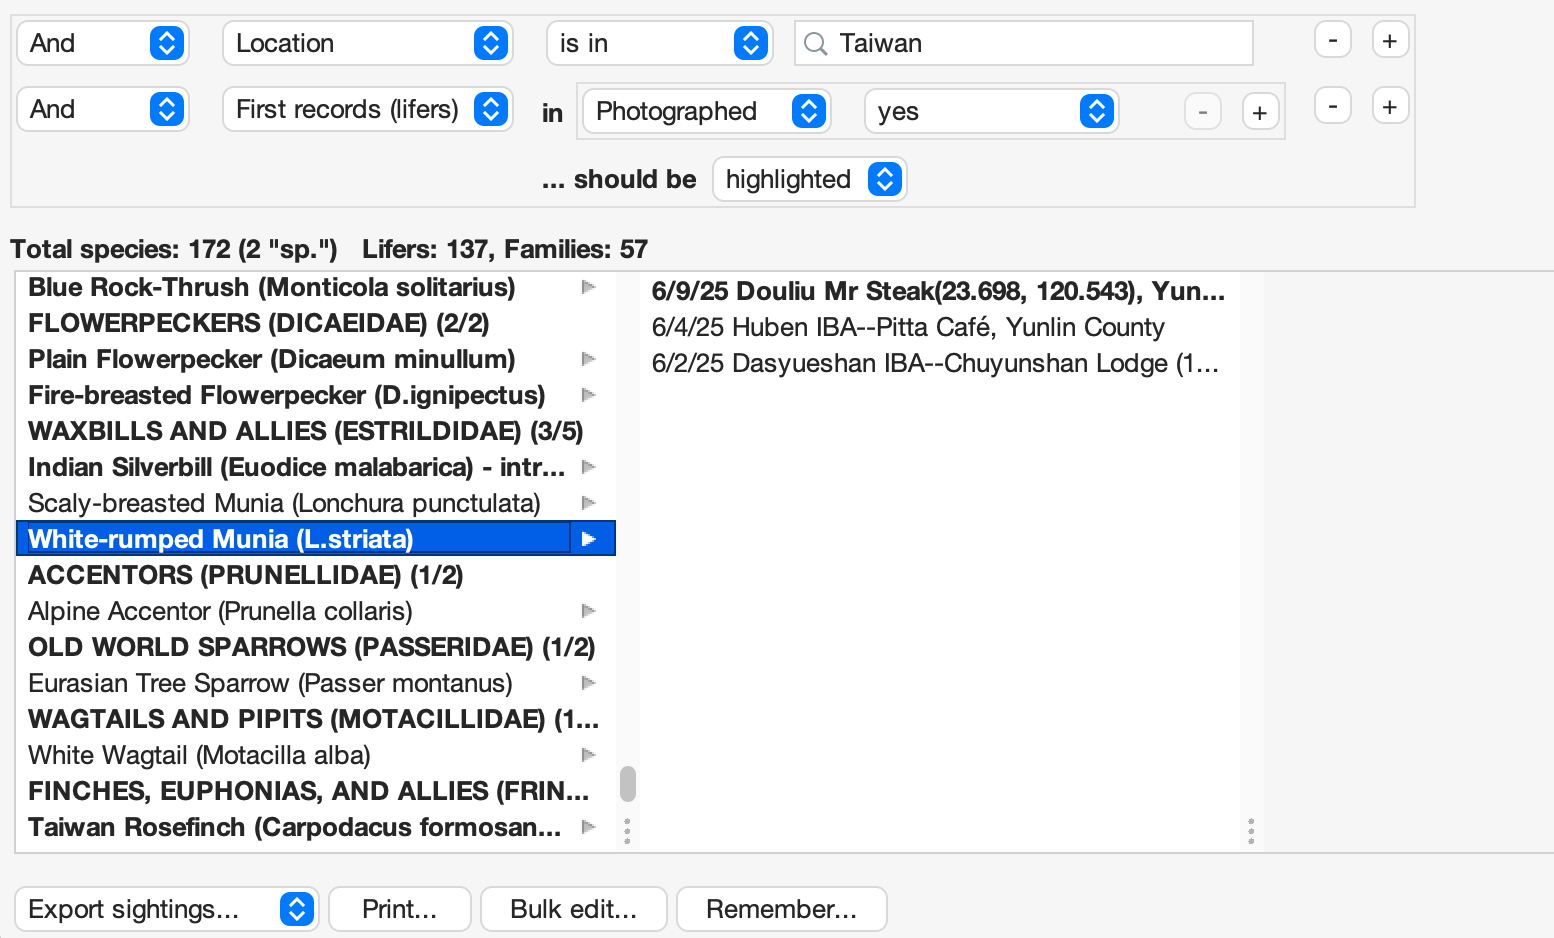Click the sightings column divider handle
The height and width of the screenshot is (938, 1554).
click(x=1251, y=831)
